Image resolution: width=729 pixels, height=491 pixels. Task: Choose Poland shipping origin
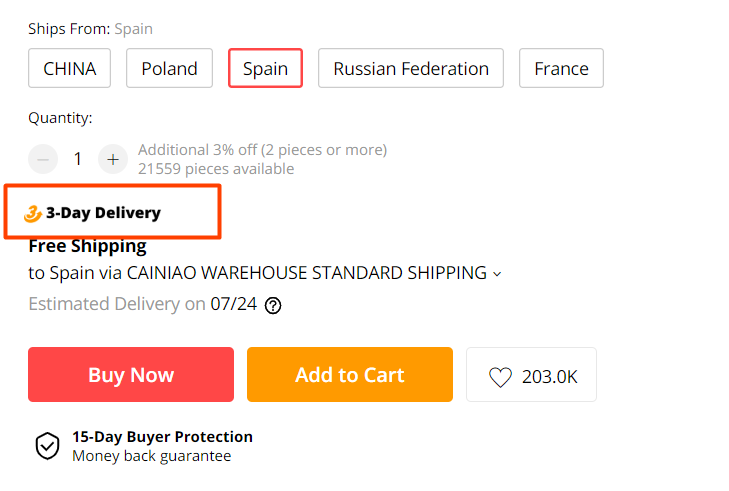point(169,69)
